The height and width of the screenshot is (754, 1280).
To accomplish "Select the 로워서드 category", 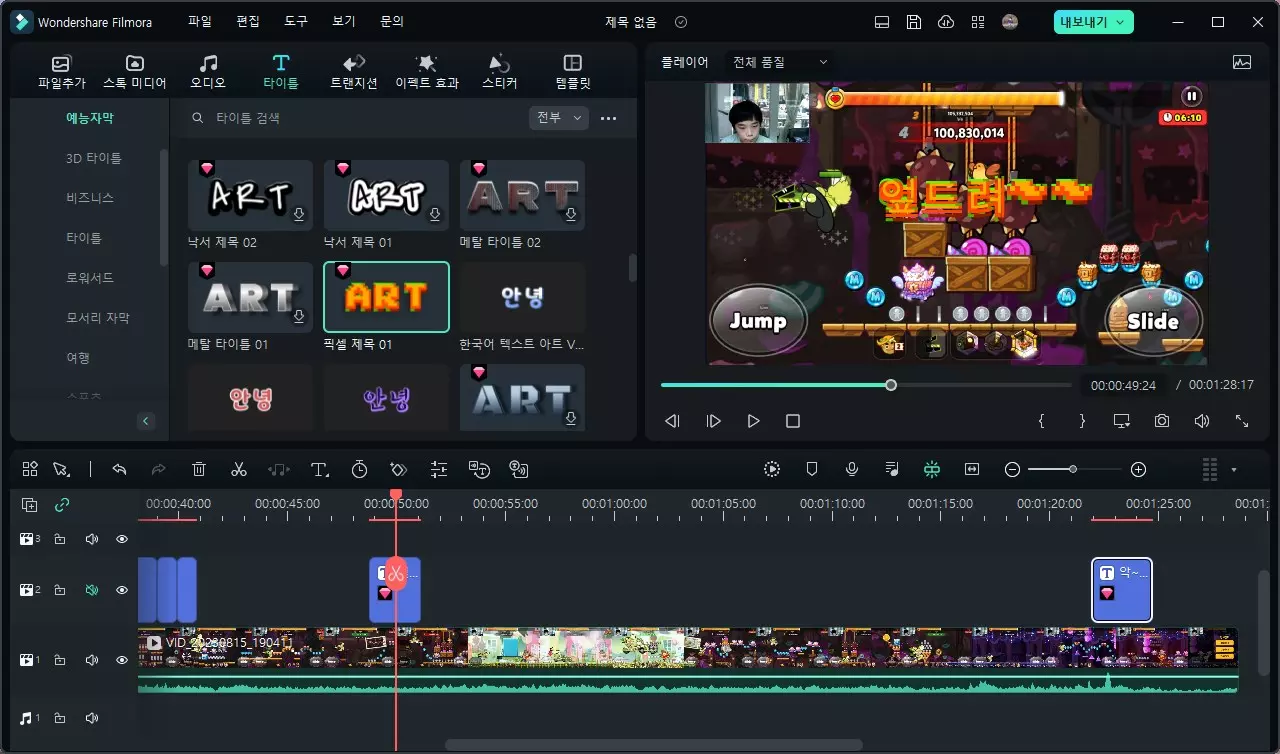I will (x=90, y=278).
